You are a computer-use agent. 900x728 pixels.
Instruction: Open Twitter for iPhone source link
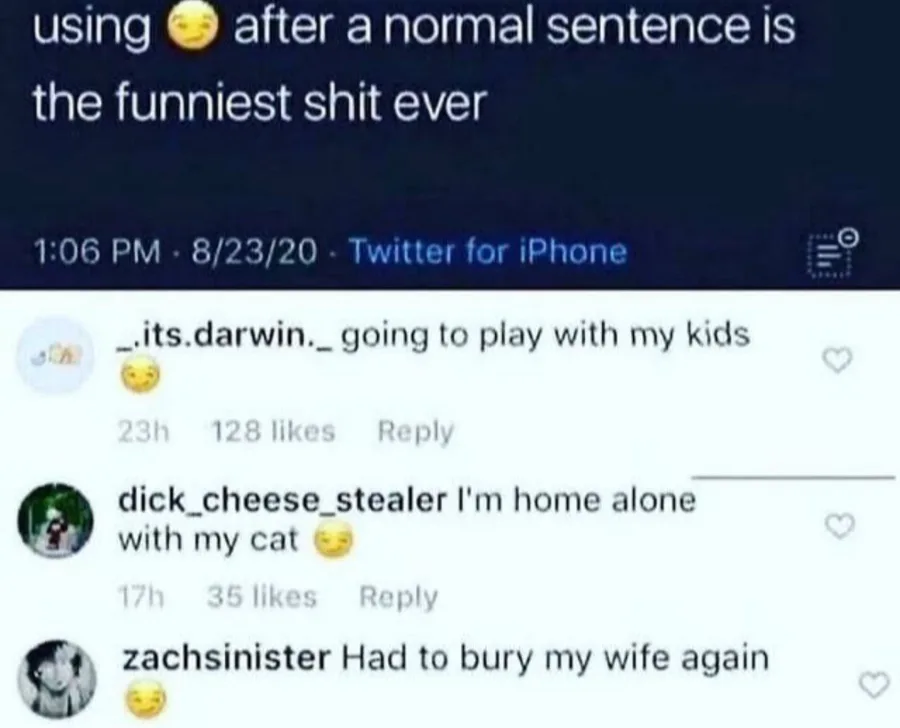[x=488, y=251]
